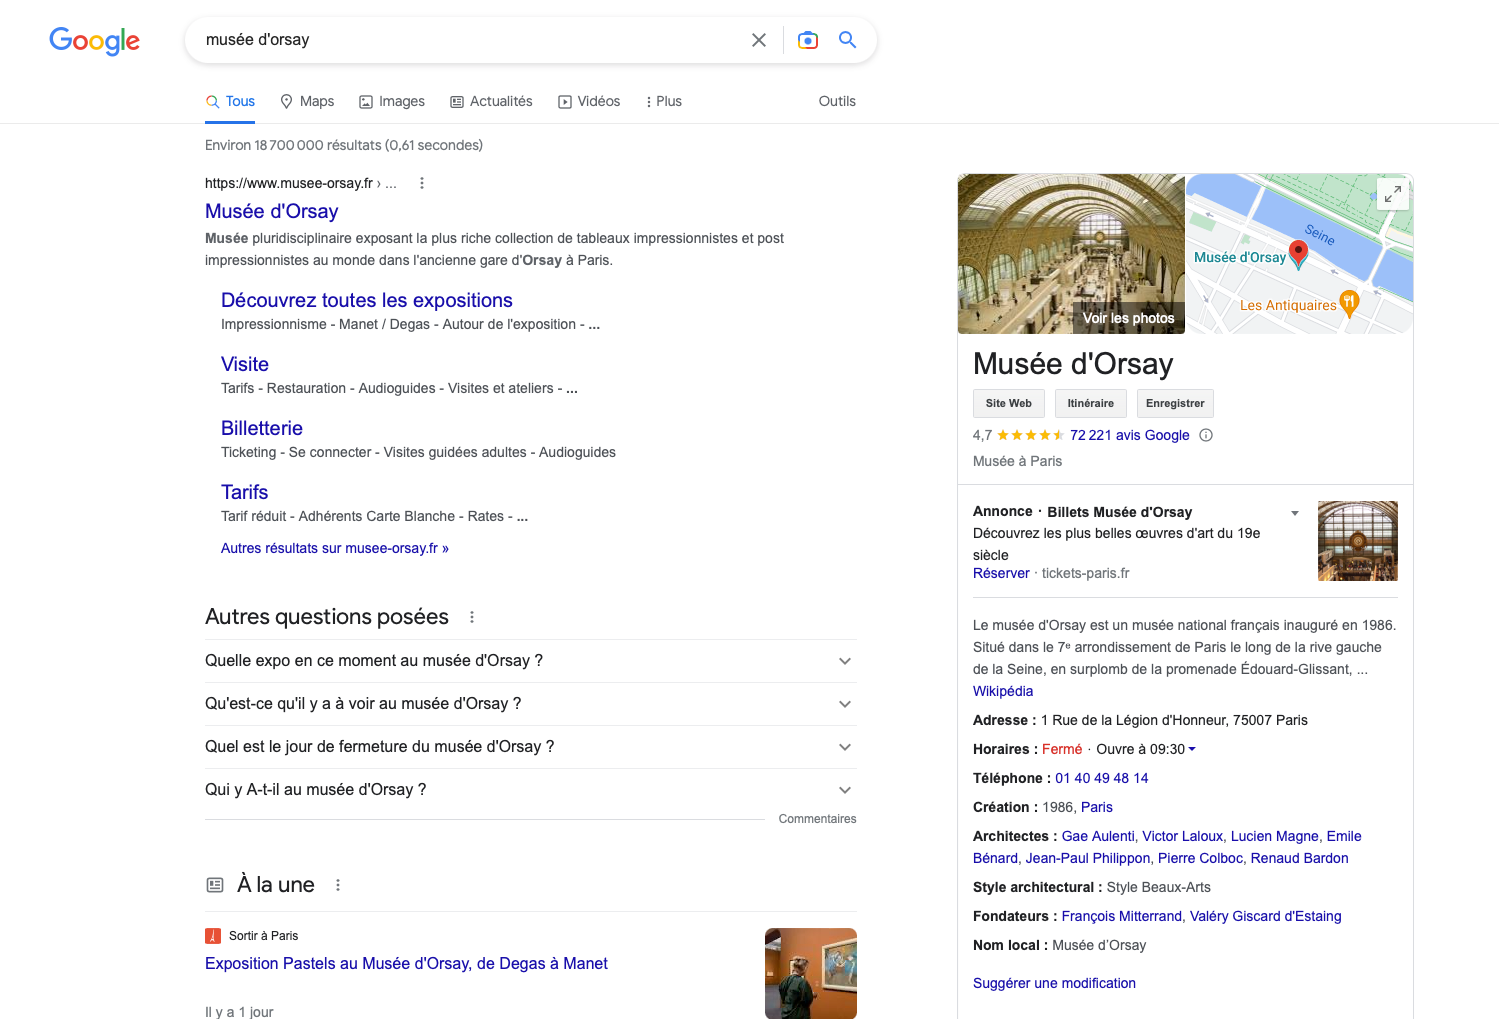Expand 'Qu'est-ce qu'il y a à voir' question
The image size is (1499, 1019).
(x=531, y=704)
